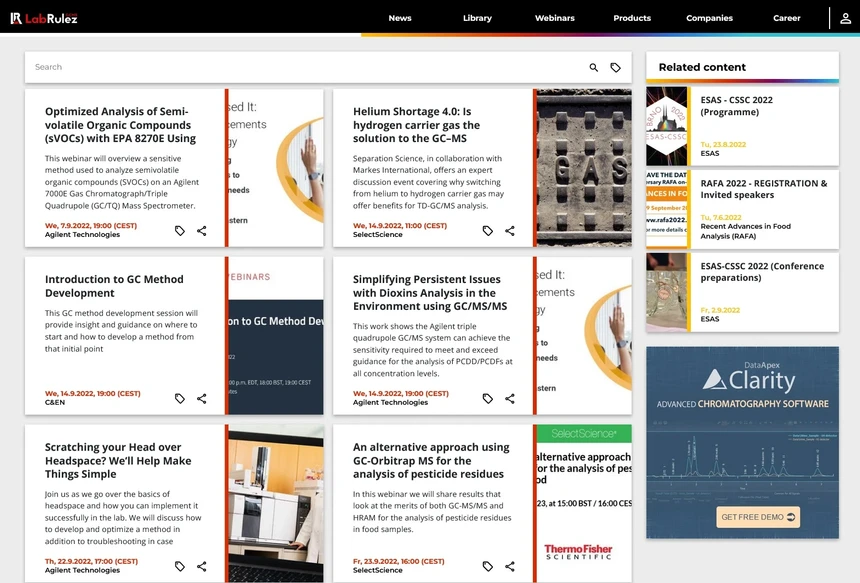Open the LabRulez home logo
The height and width of the screenshot is (583, 860).
[x=44, y=18]
